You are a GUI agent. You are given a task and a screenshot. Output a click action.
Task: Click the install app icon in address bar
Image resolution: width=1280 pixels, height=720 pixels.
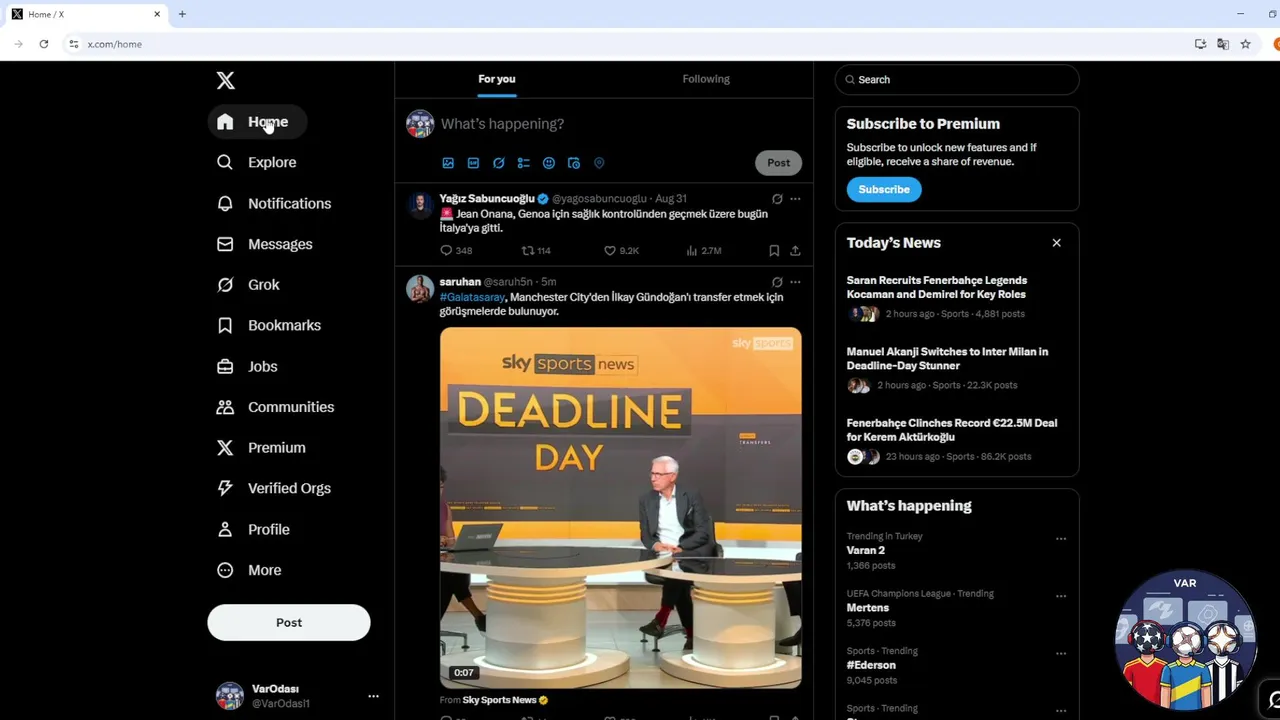click(1200, 44)
